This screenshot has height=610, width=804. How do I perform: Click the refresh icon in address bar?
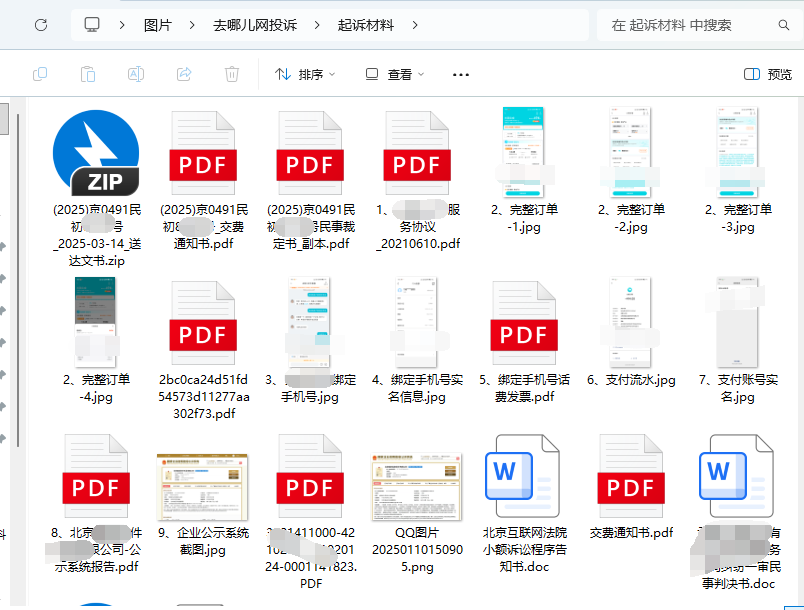pos(41,25)
